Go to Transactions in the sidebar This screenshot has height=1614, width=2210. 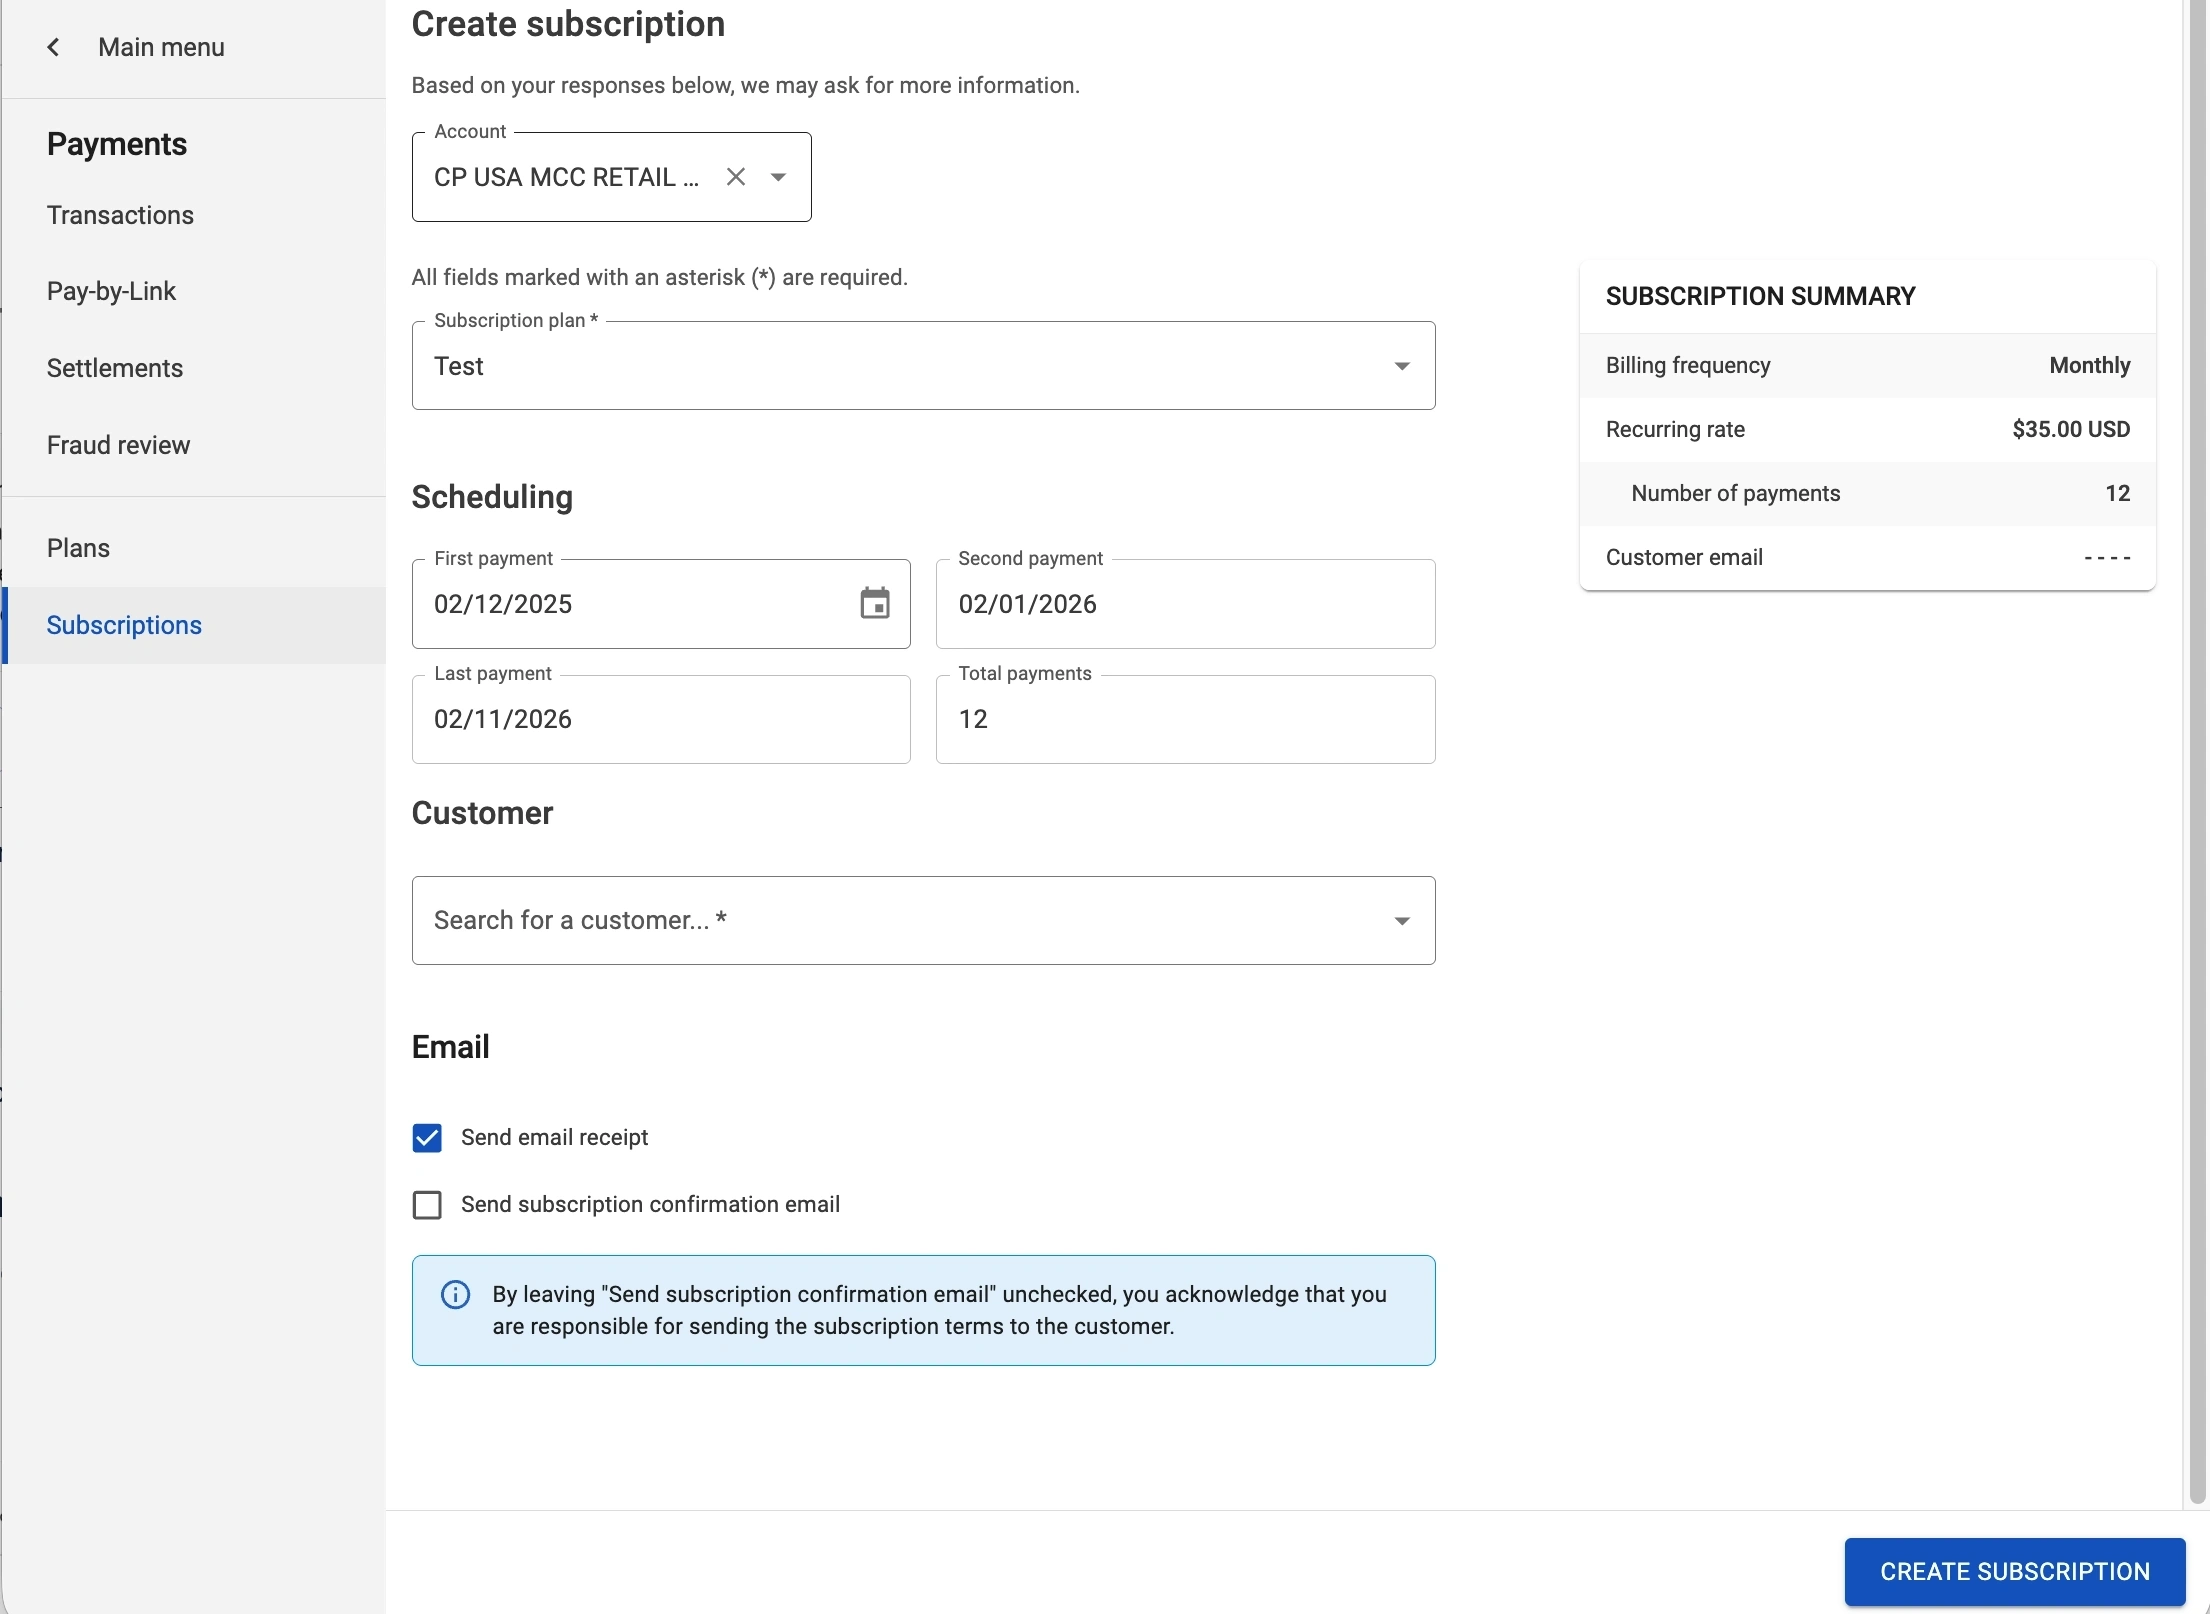[120, 215]
